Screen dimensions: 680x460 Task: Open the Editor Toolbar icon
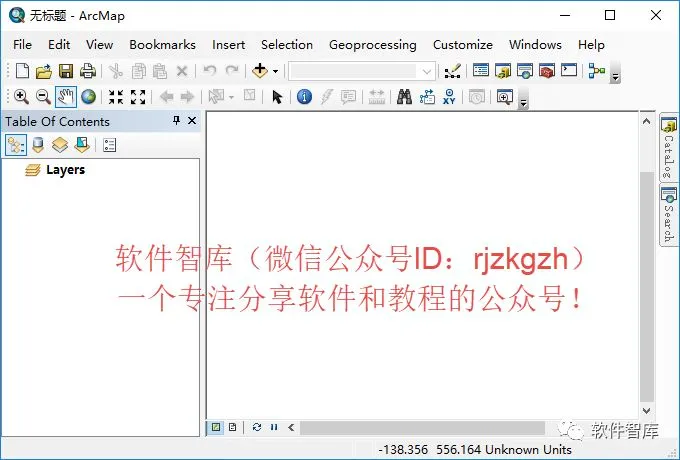[452, 71]
